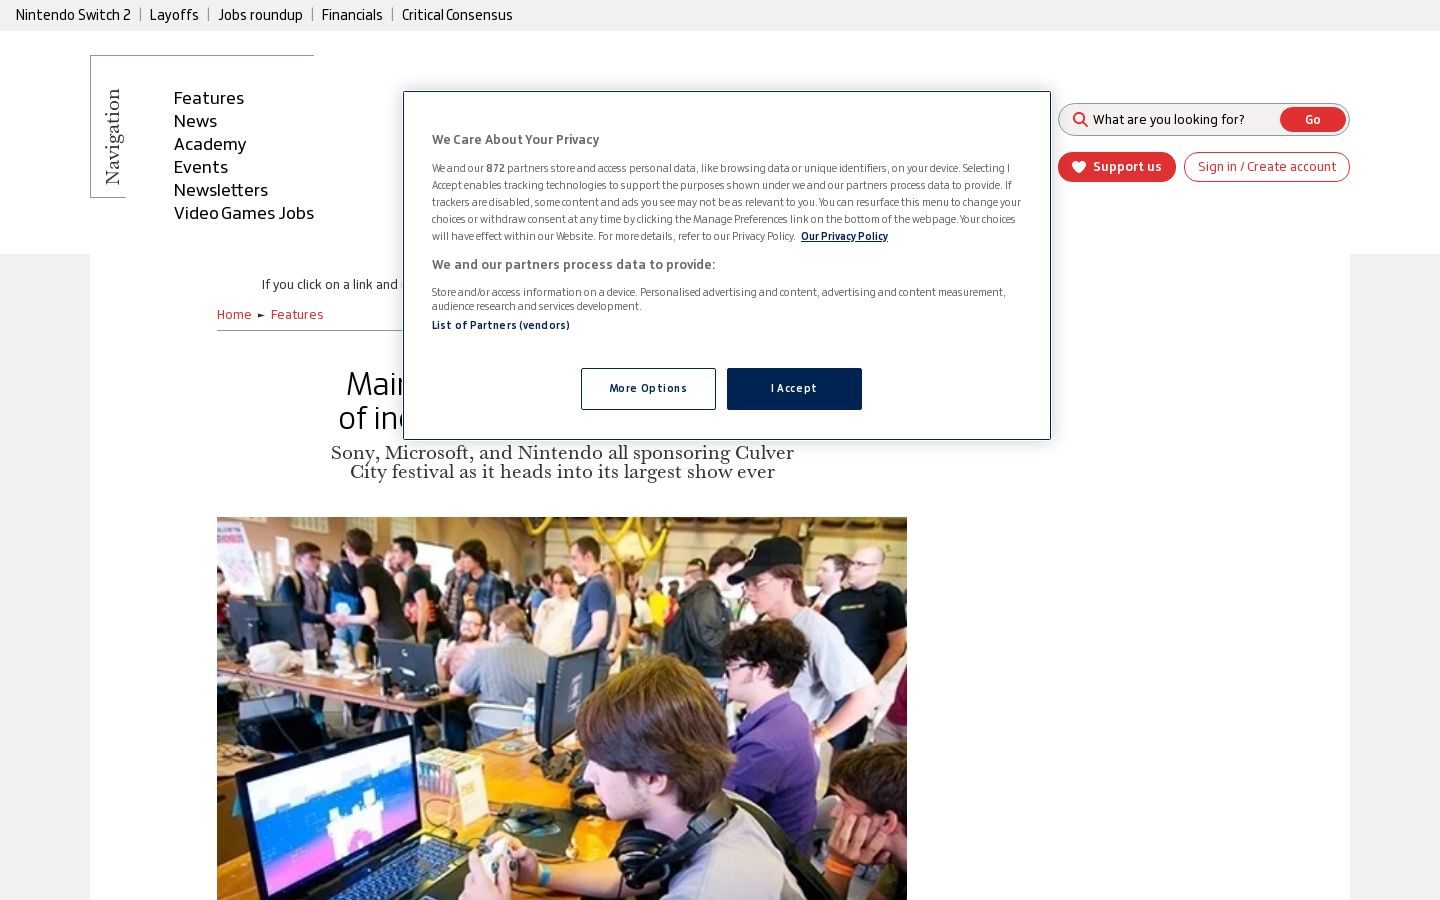Viewport: 1440px width, 900px height.
Task: Choose Newsletters in the navigation menu
Action: point(221,190)
